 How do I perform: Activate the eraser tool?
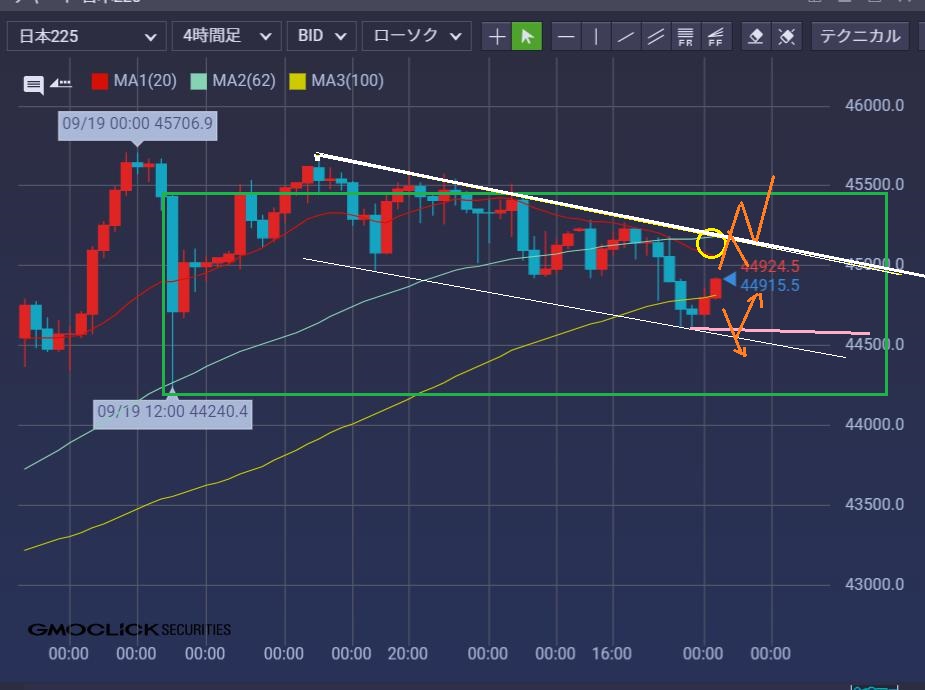coord(756,37)
